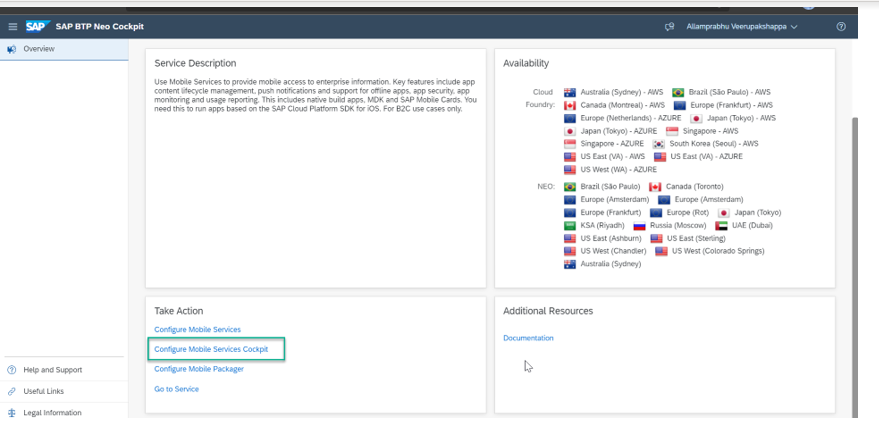Click the US West (Chandler) text

(613, 252)
